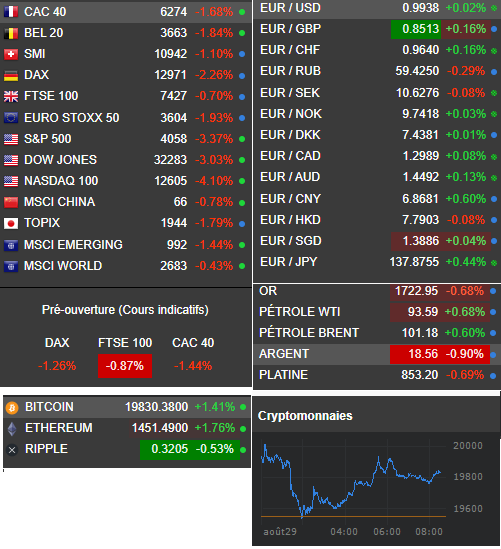Screen dimensions: 501x549
Task: Click the EUR / RUB price 59.4250
Action: pos(417,71)
